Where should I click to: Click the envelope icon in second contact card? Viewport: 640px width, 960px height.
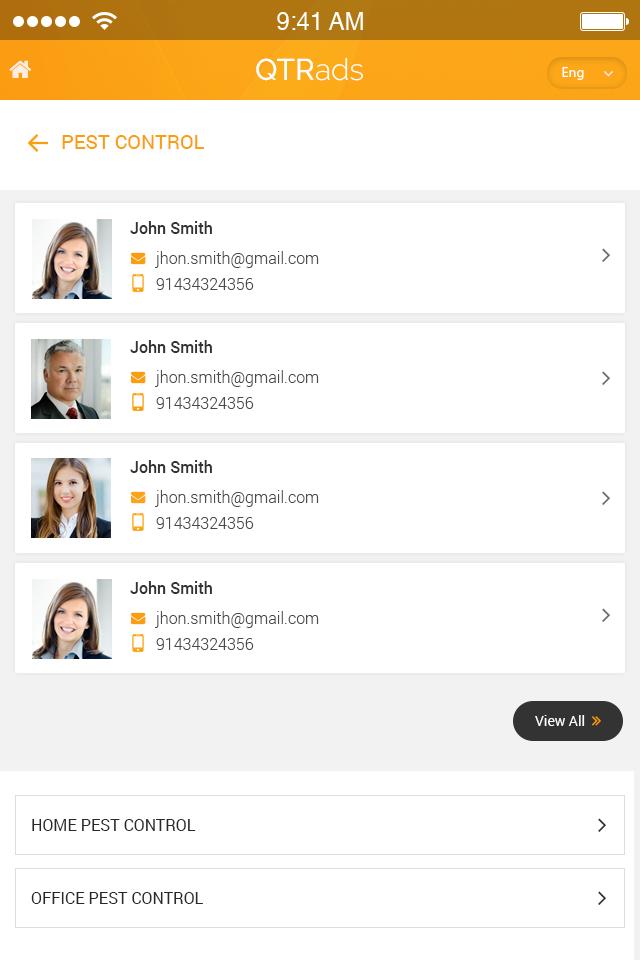(138, 378)
